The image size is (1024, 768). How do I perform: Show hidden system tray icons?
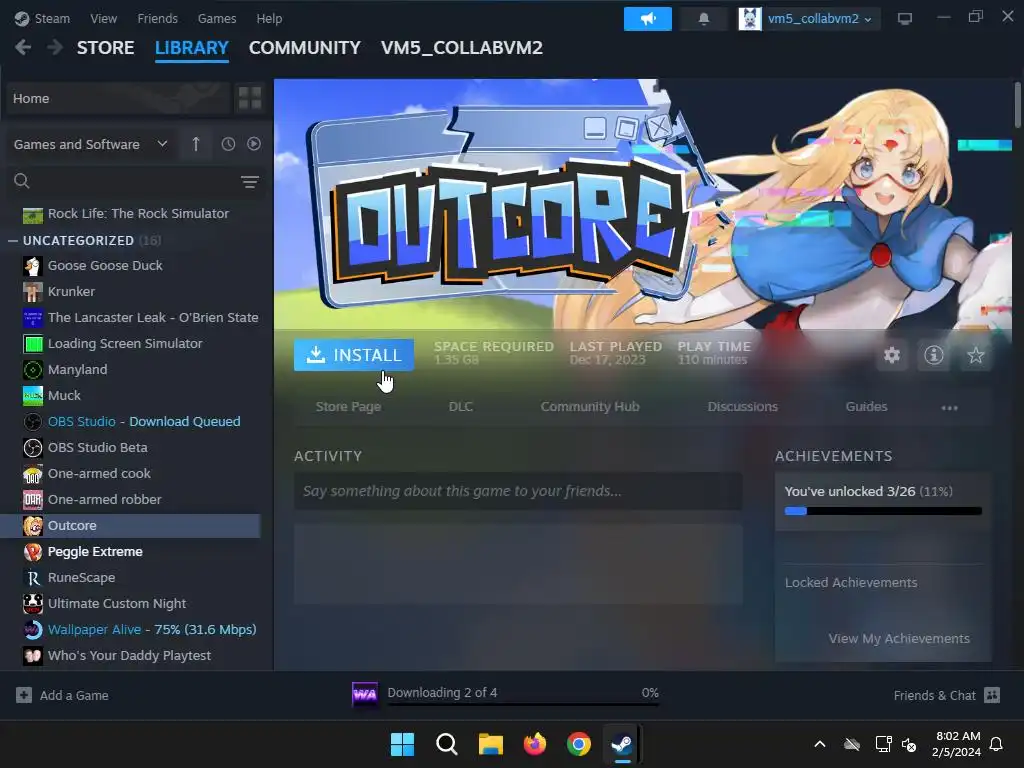point(820,744)
